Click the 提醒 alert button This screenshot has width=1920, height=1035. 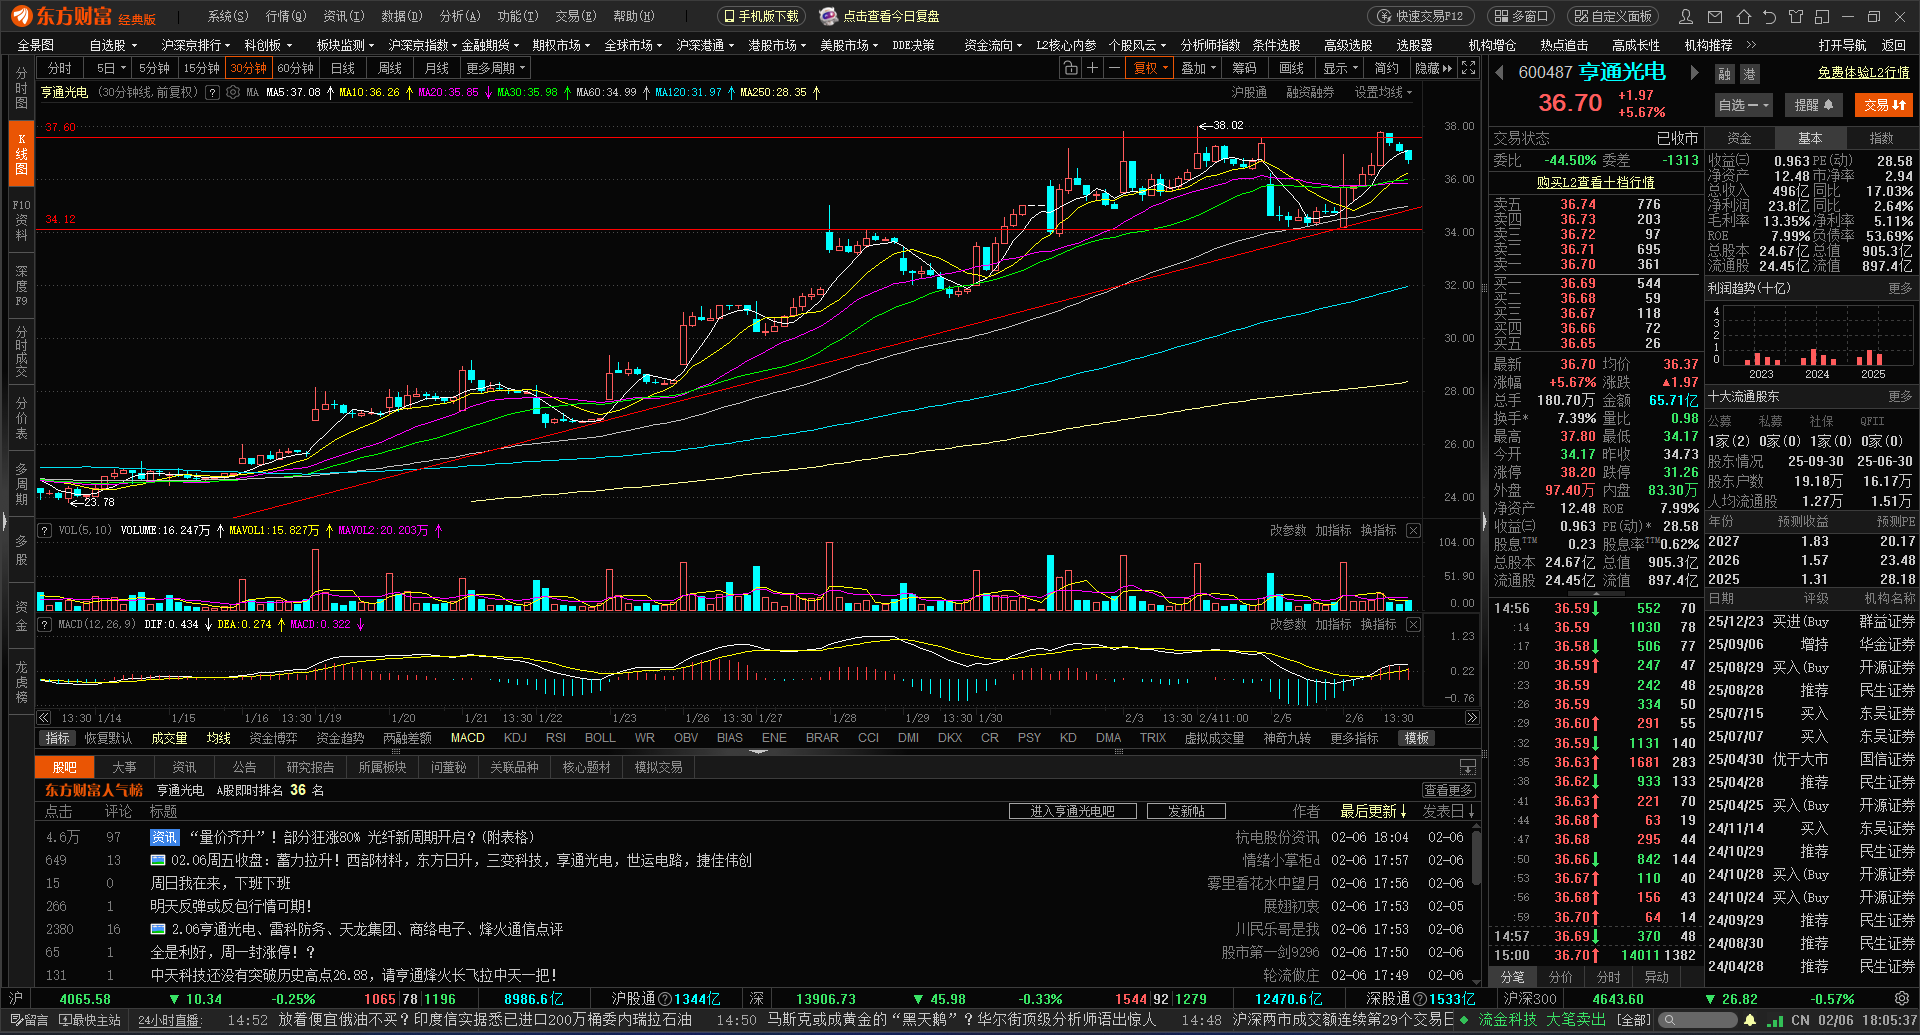pyautogui.click(x=1814, y=104)
